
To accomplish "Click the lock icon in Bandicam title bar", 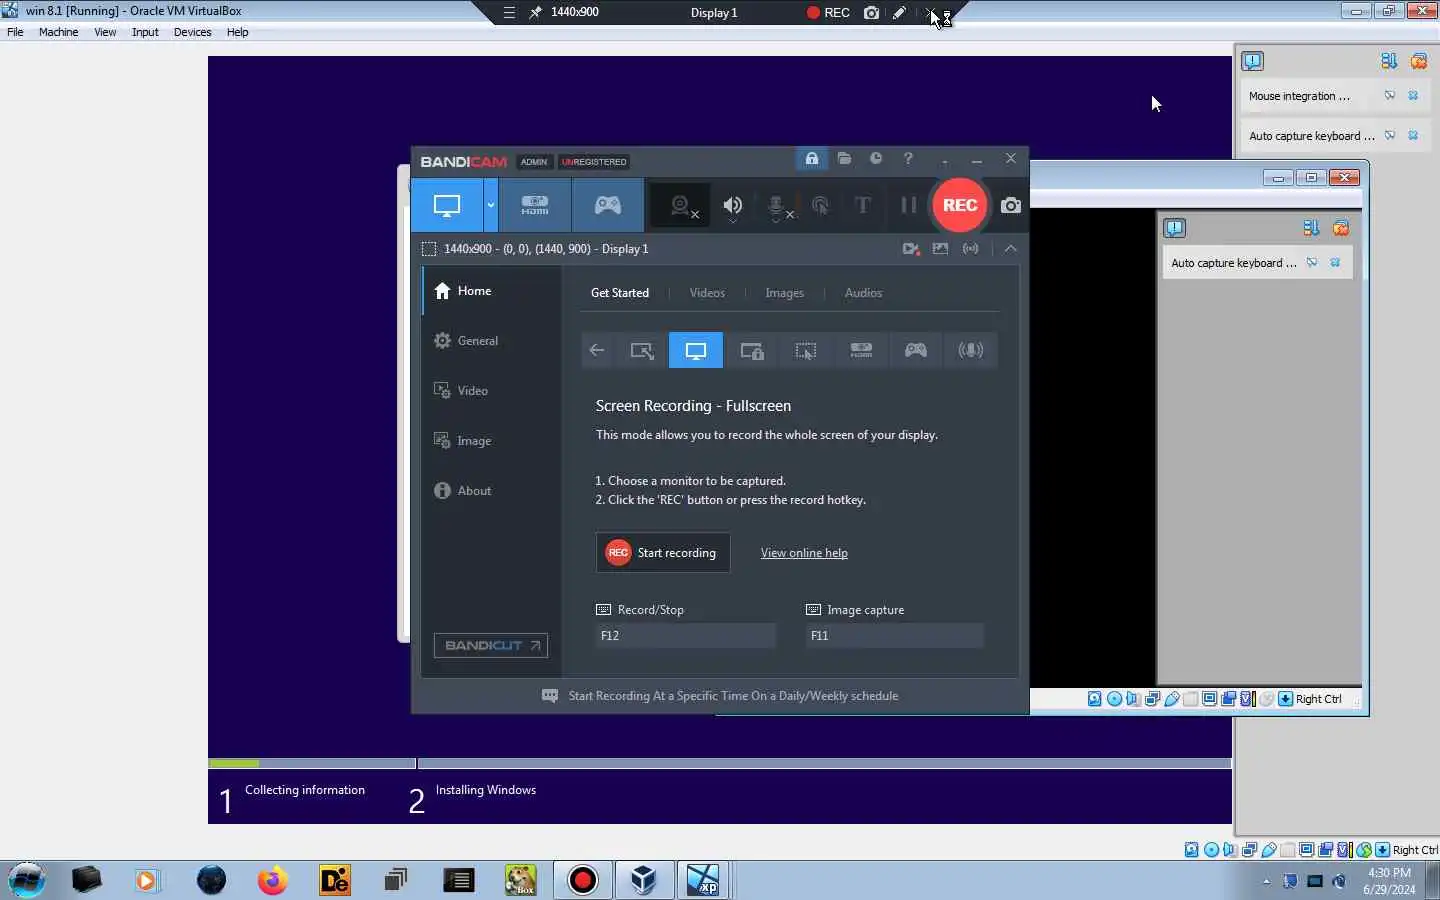I will click(812, 159).
